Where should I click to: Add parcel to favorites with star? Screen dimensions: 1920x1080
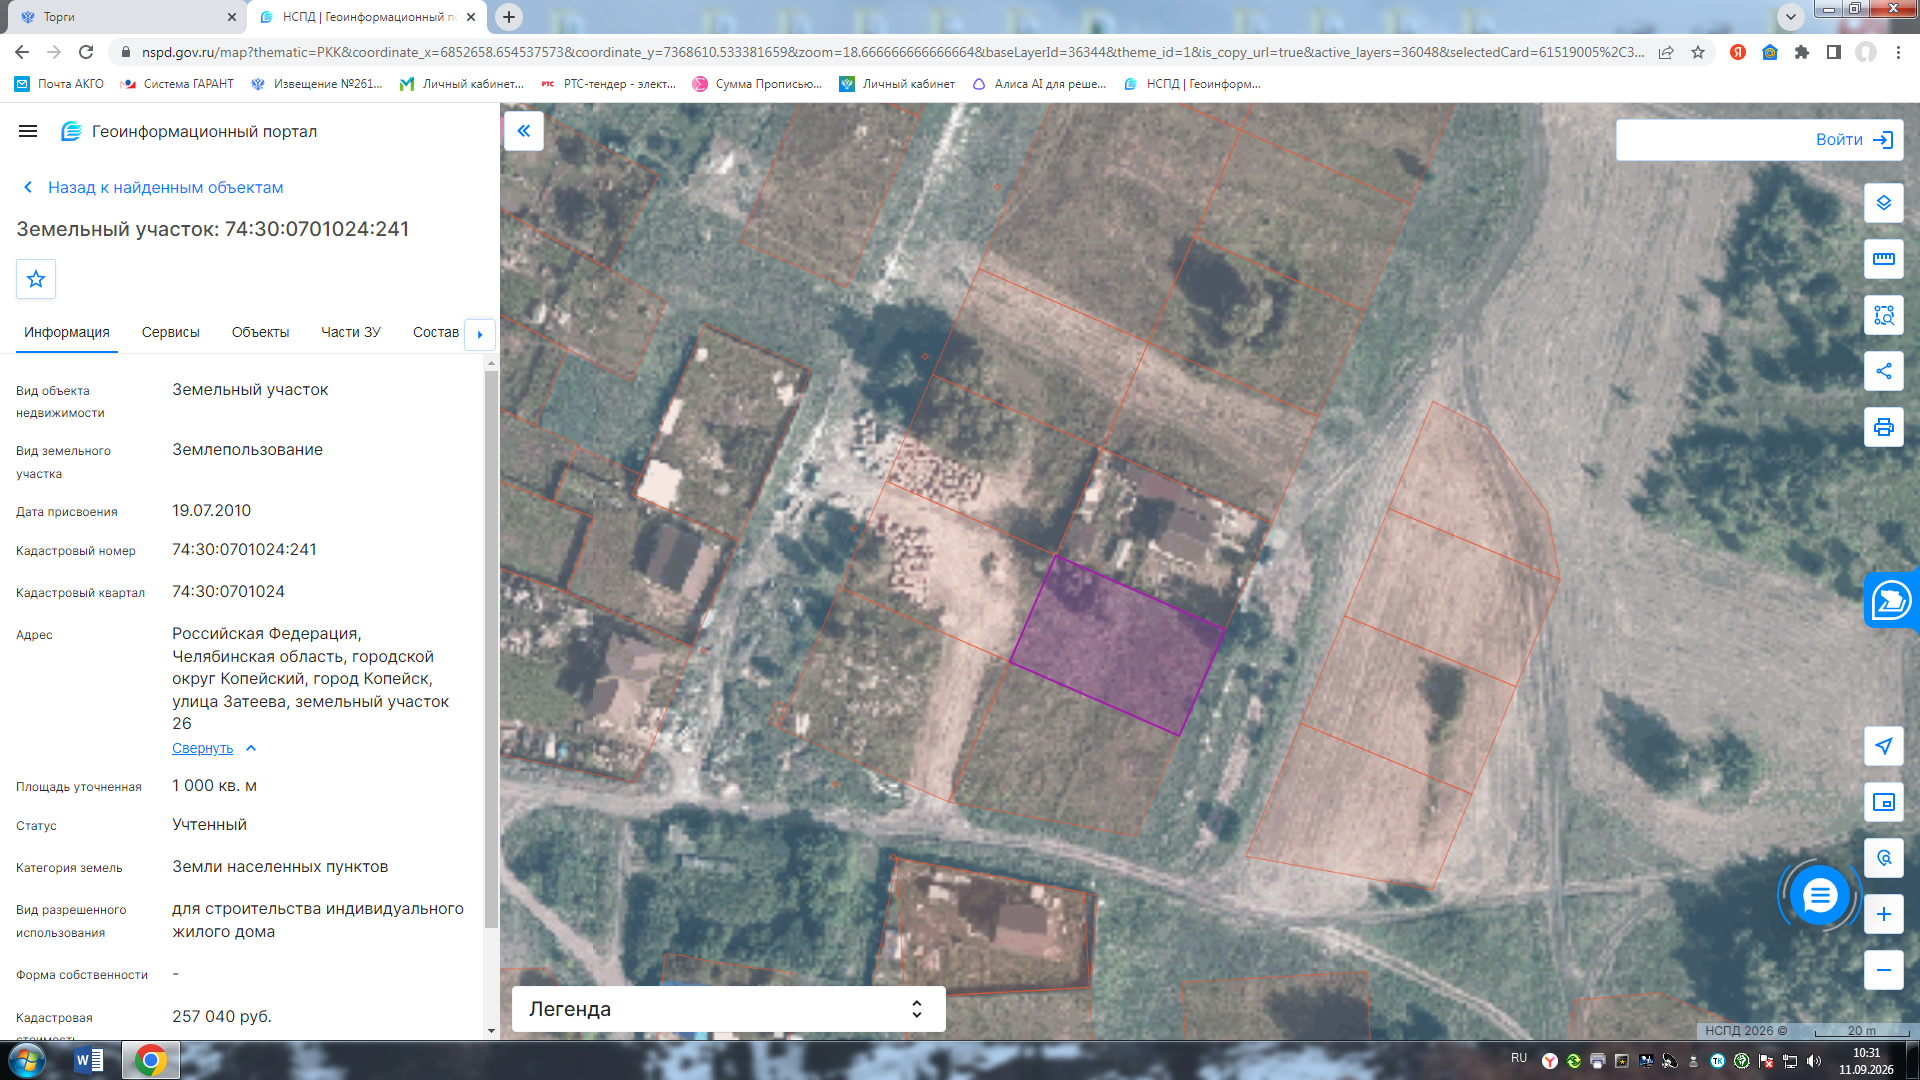click(x=36, y=279)
